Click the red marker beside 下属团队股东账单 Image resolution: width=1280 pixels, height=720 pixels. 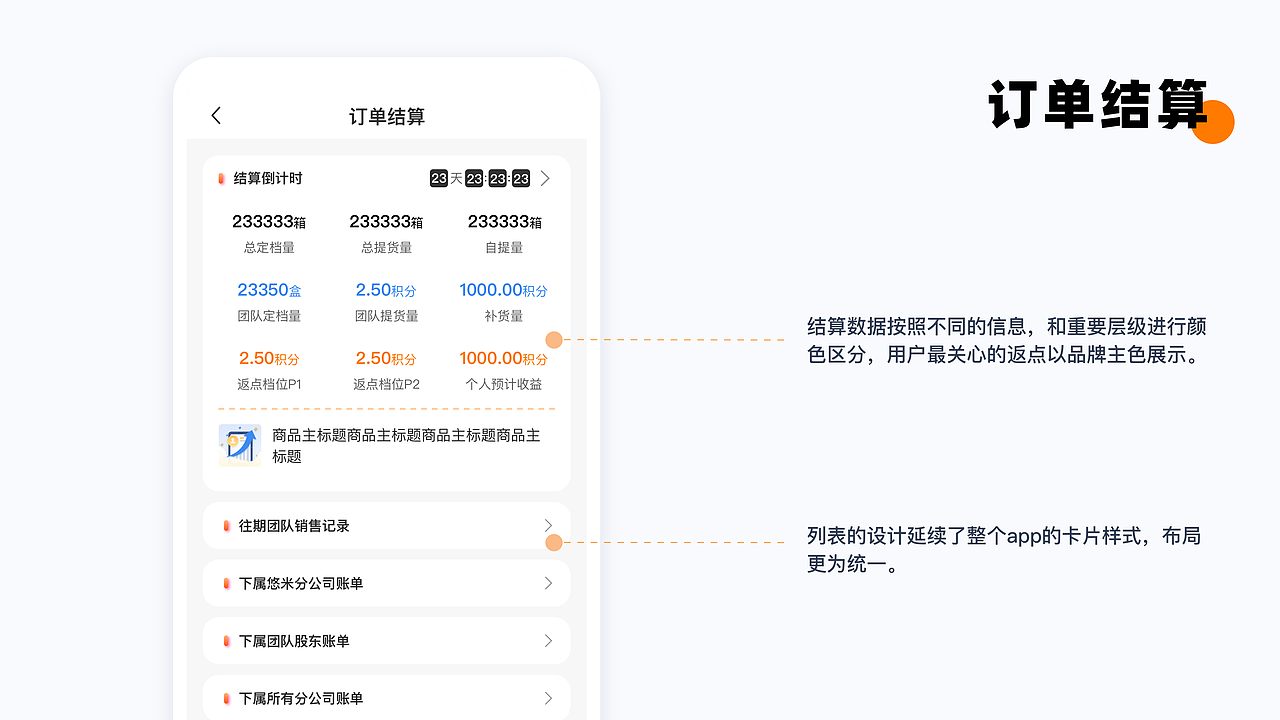(x=227, y=641)
